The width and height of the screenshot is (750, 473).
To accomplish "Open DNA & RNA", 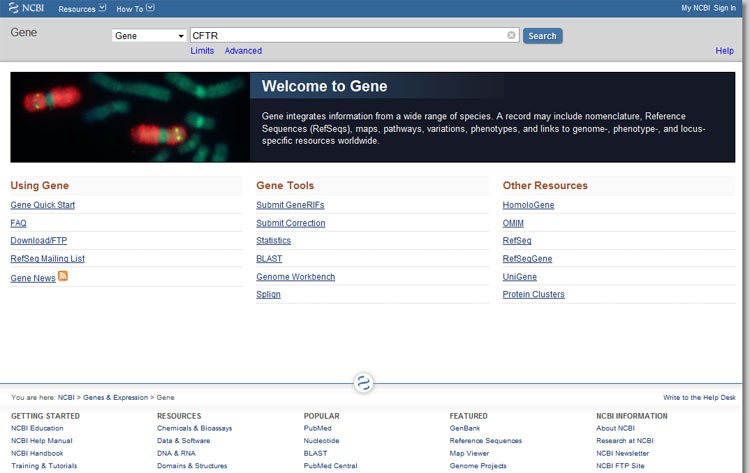I will [176, 453].
